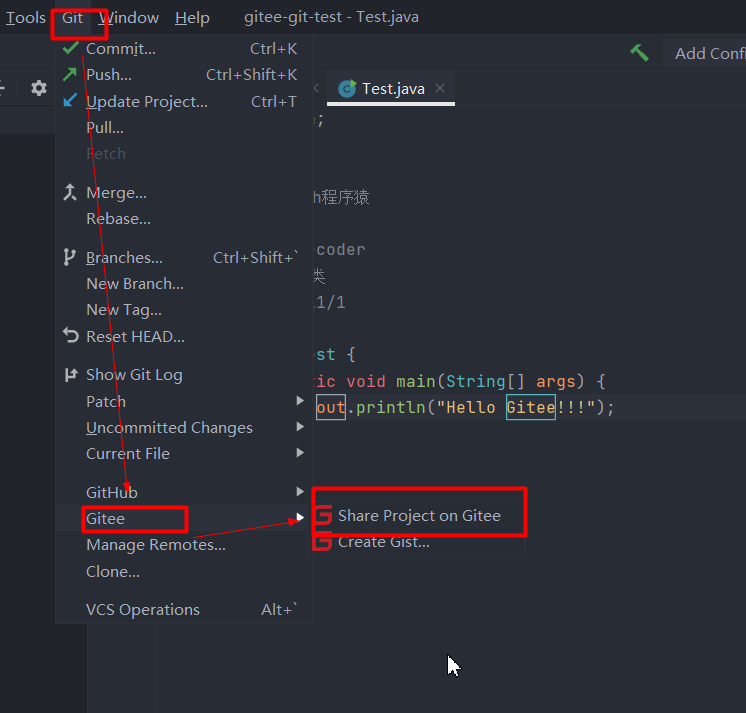
Task: Open the Window menu
Action: (129, 18)
